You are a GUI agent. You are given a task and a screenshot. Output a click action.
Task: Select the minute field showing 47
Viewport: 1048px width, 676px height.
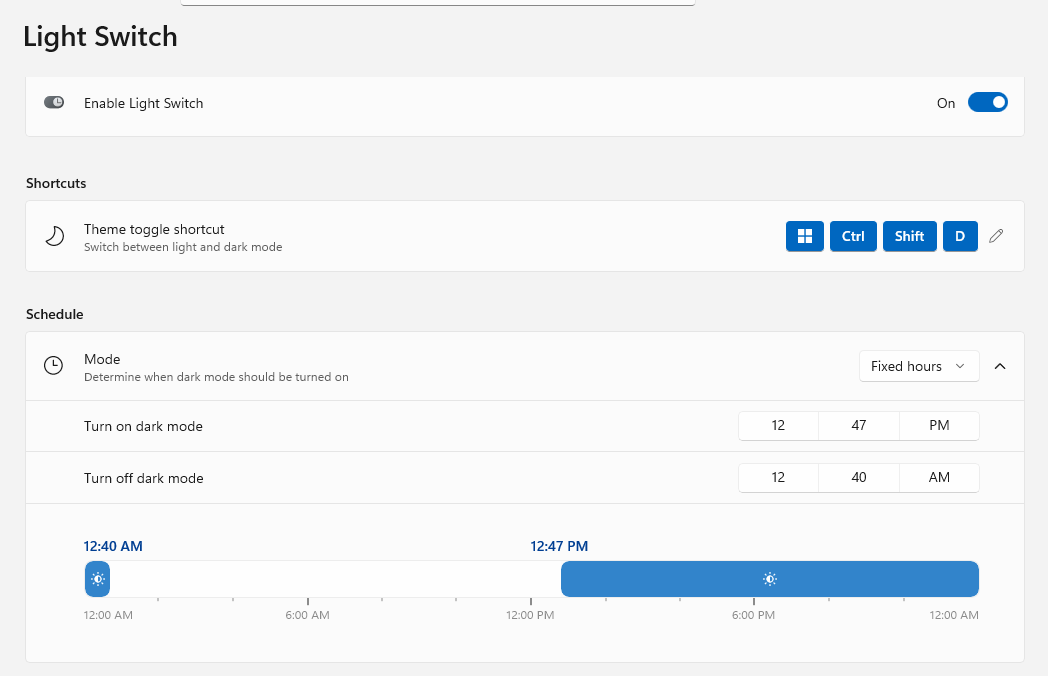click(859, 426)
